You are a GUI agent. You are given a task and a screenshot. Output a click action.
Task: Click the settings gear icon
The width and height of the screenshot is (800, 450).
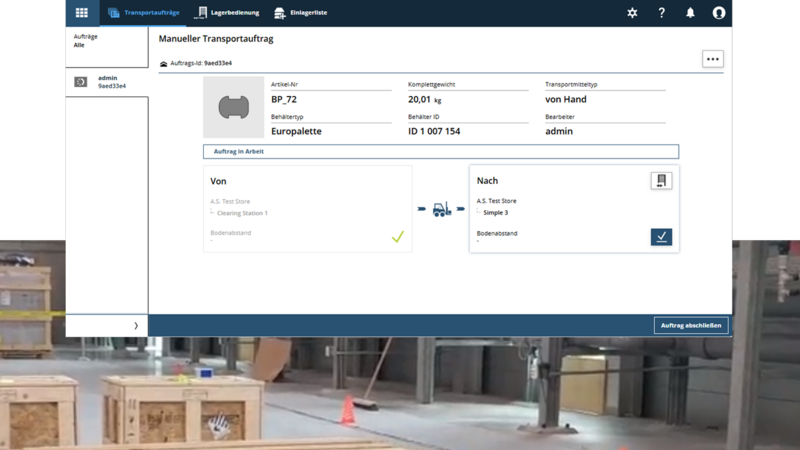632,13
